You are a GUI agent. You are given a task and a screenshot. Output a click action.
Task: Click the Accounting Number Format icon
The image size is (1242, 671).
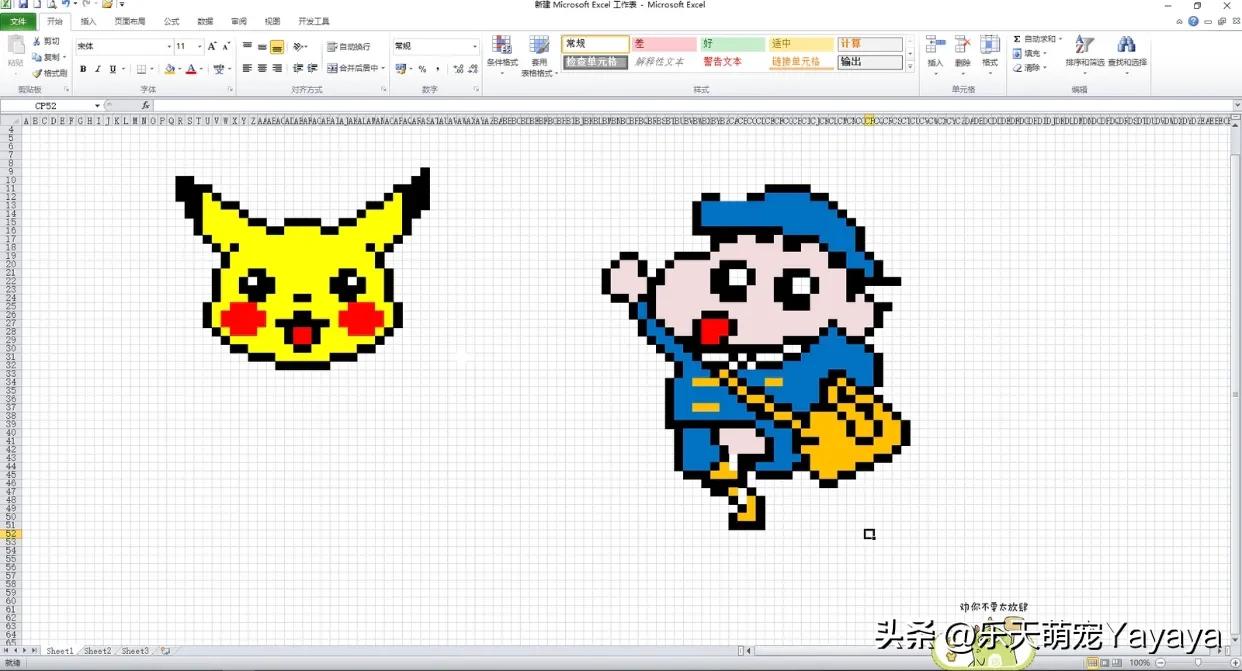coord(400,69)
